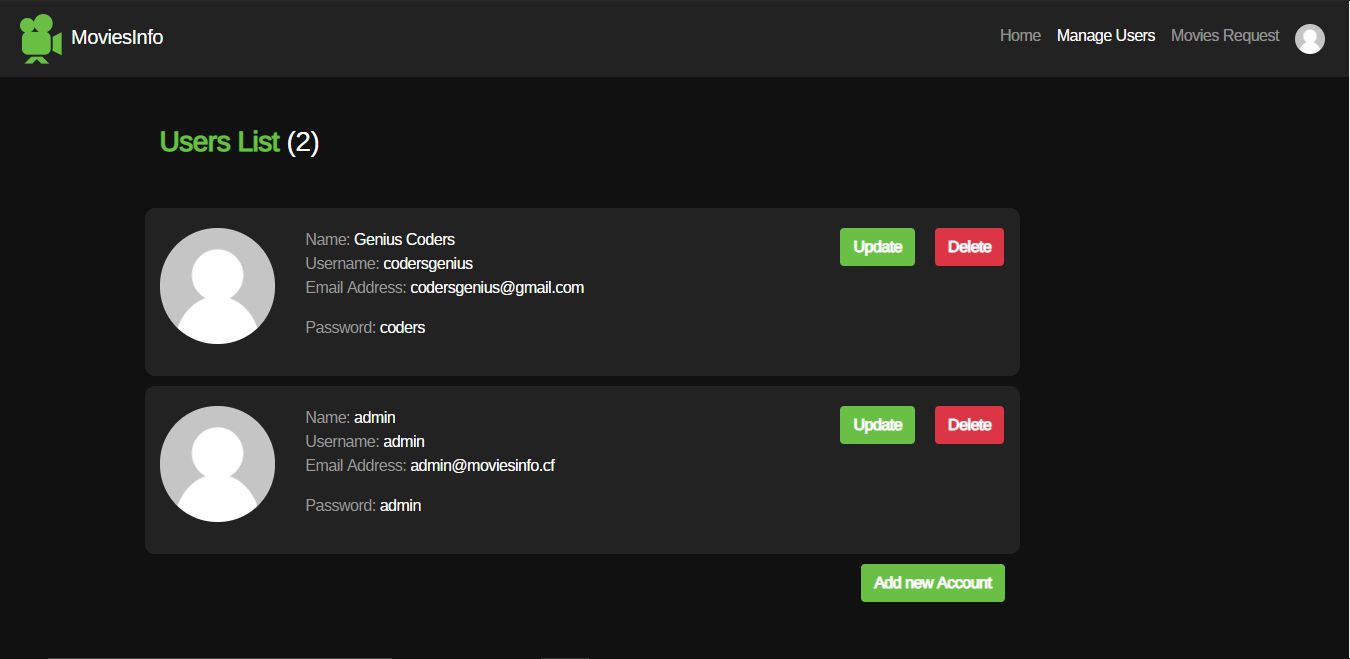Image resolution: width=1350 pixels, height=659 pixels.
Task: Click the username codersgenius
Action: click(428, 264)
